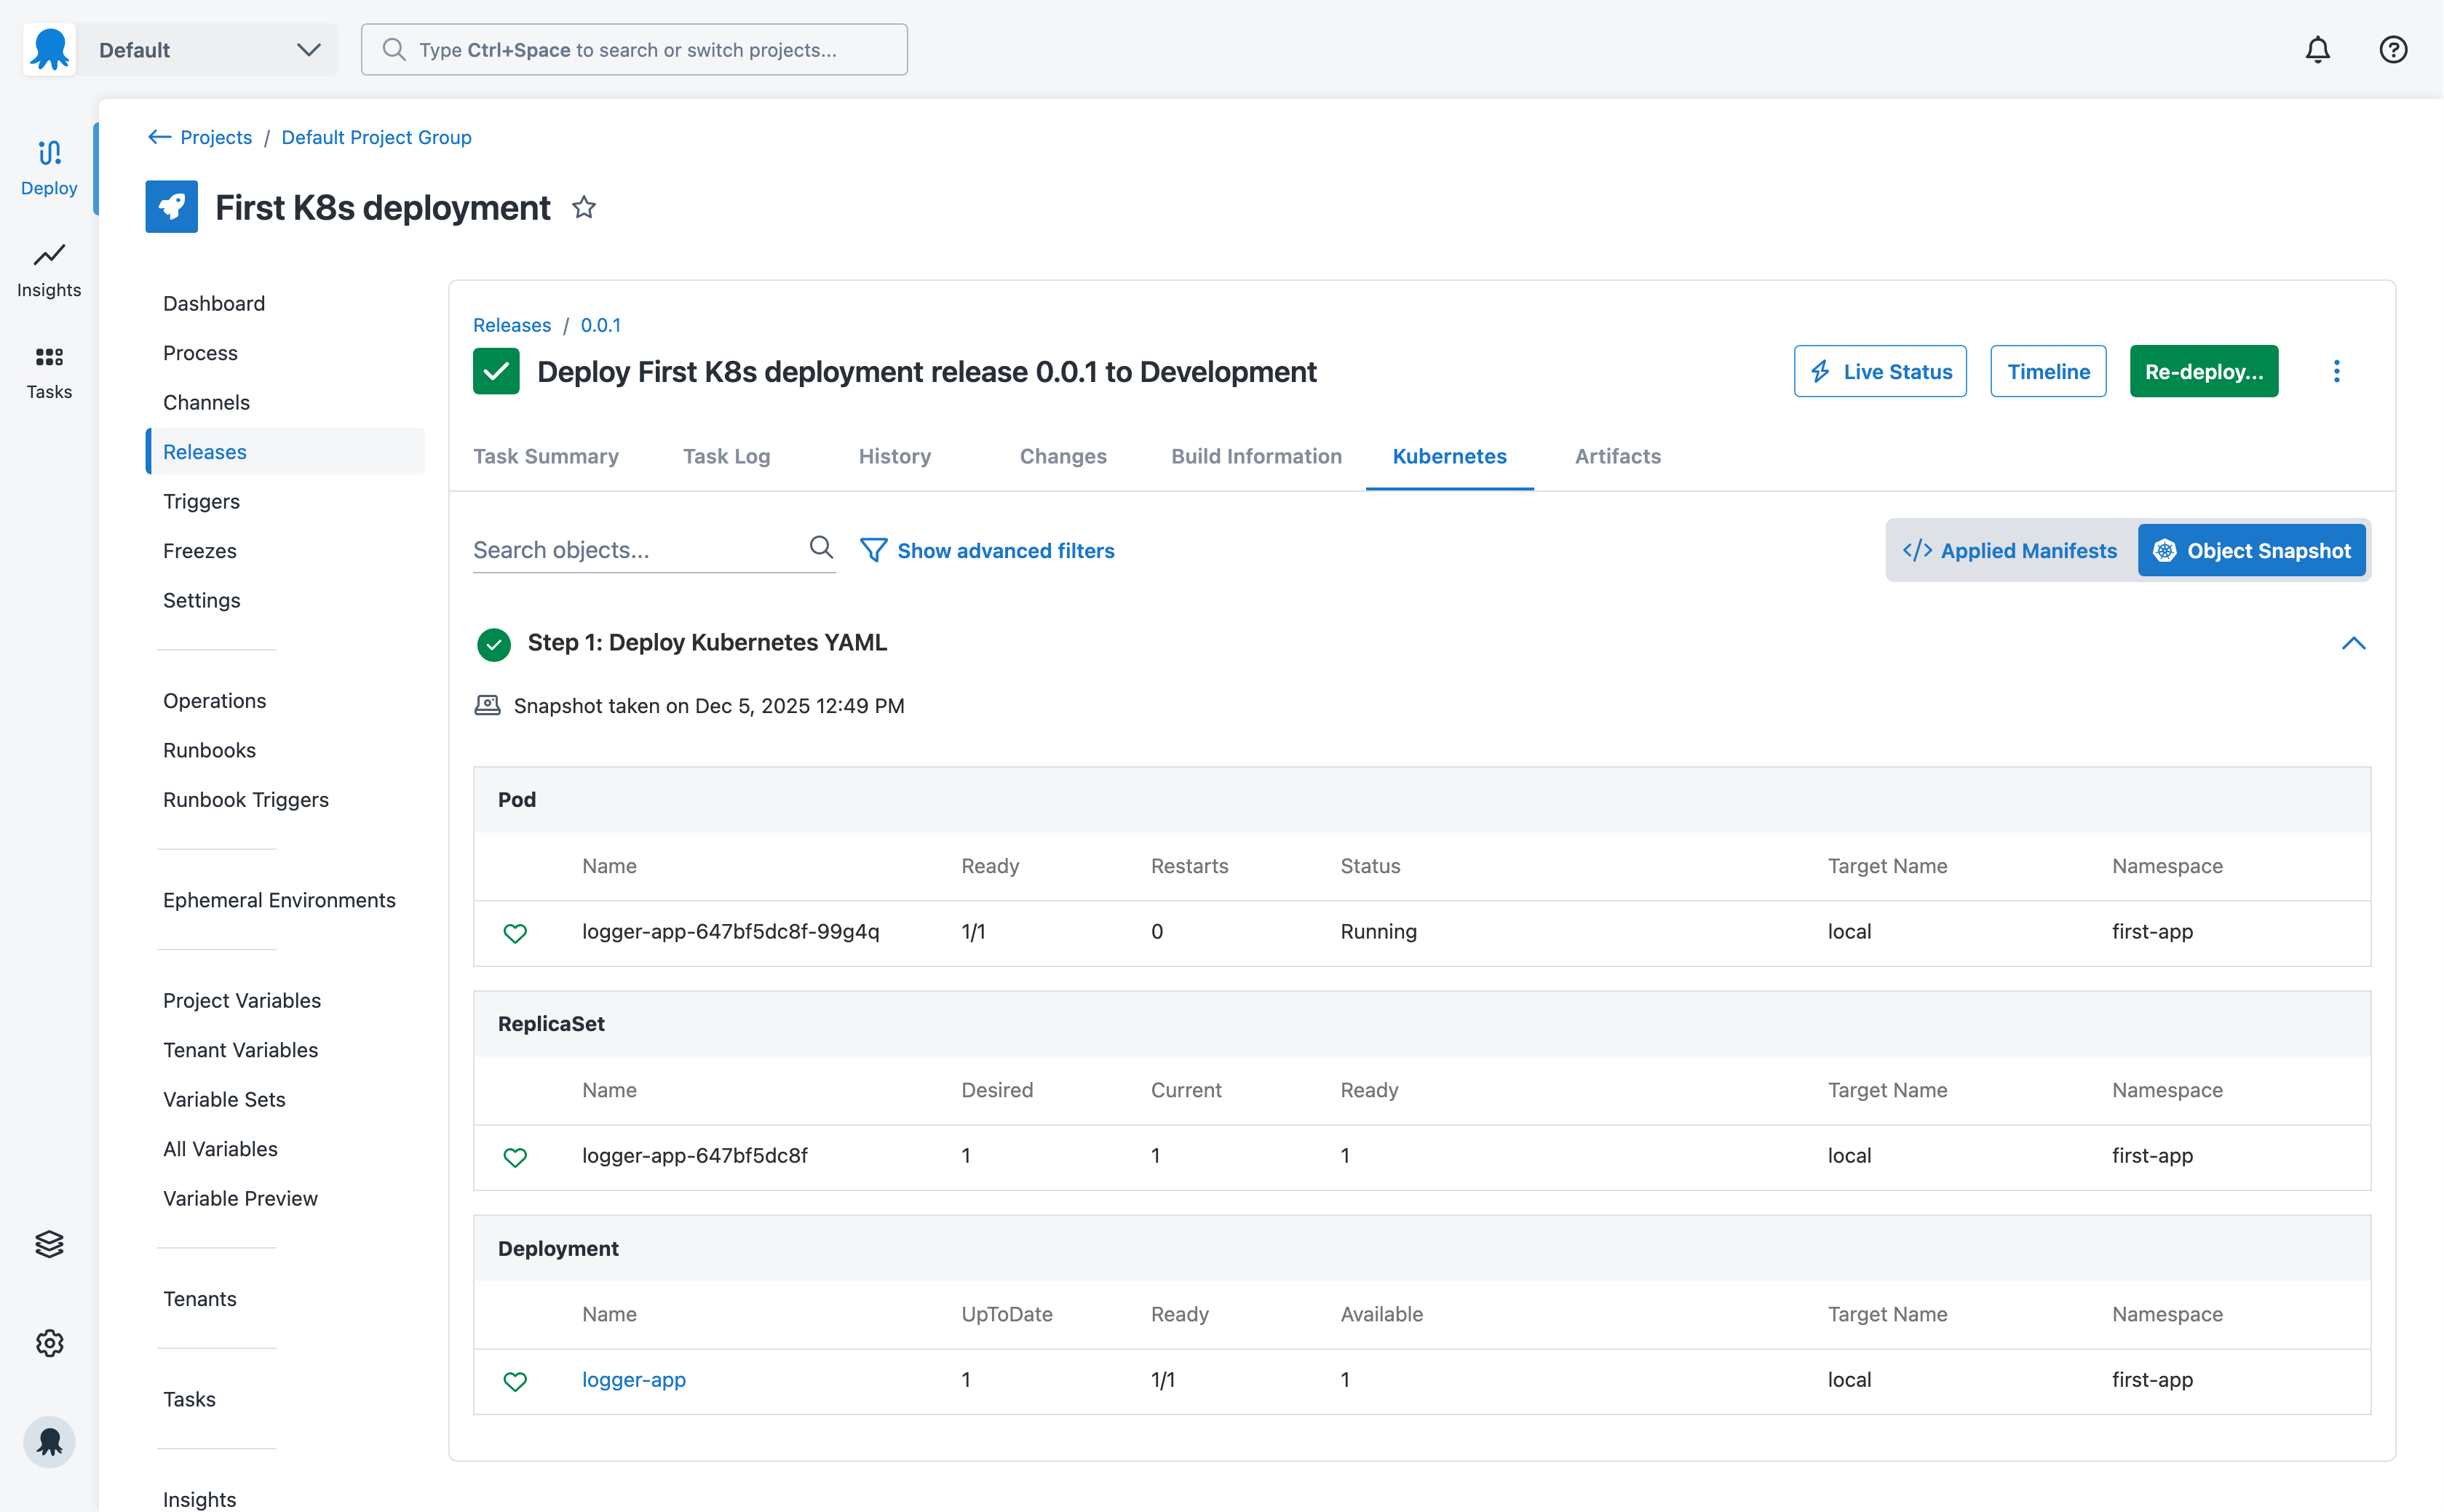Click the back arrow to Projects
Viewport: 2444px width, 1512px height.
(x=159, y=137)
